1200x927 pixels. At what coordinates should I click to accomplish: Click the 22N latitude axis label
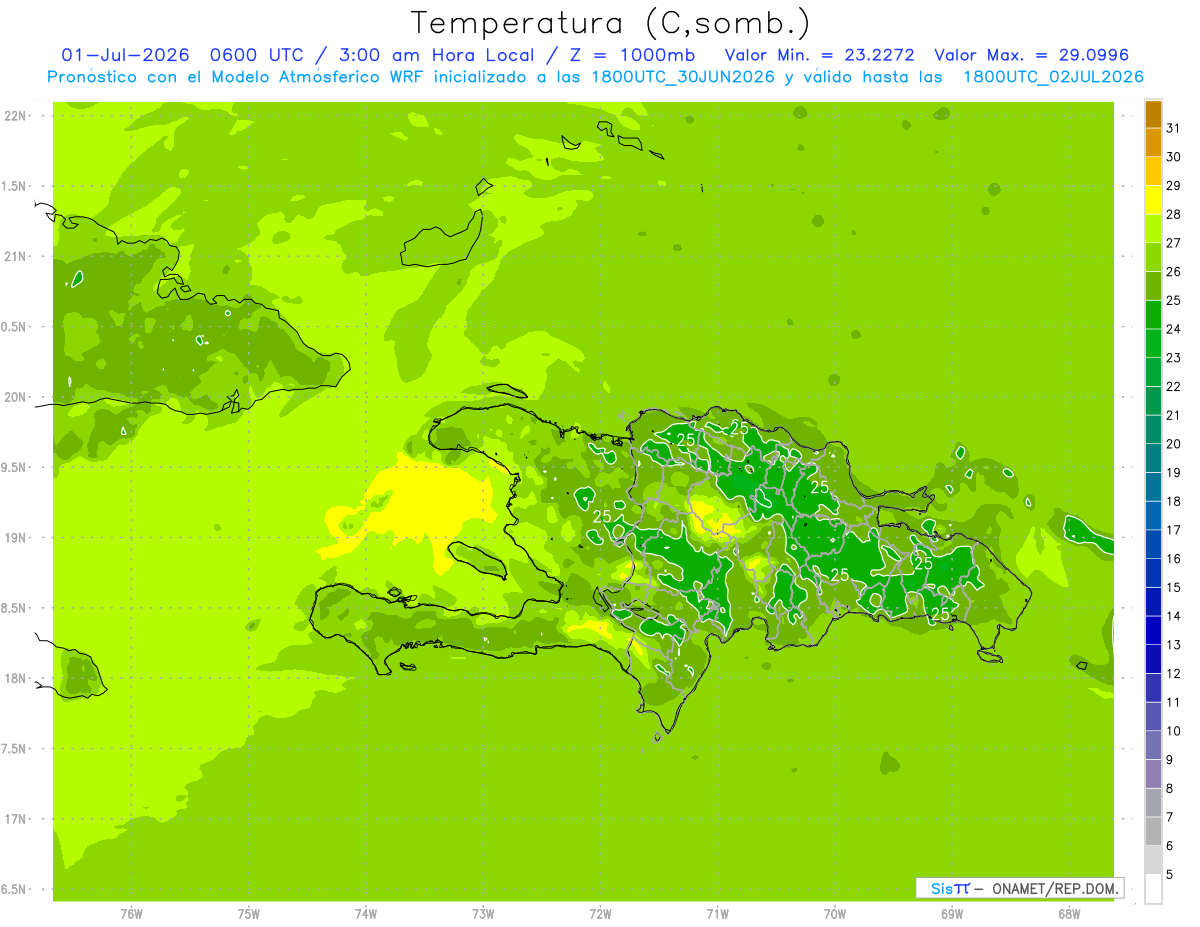(15, 116)
